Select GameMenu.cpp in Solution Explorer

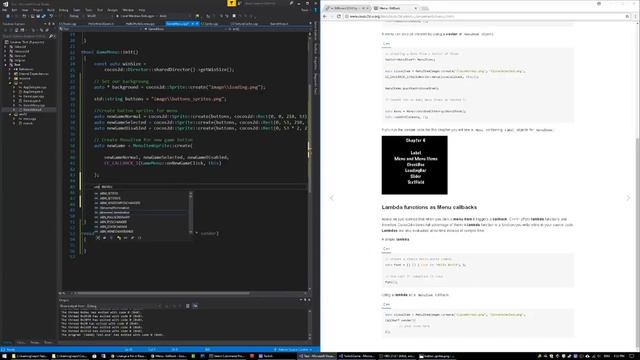pos(33,105)
